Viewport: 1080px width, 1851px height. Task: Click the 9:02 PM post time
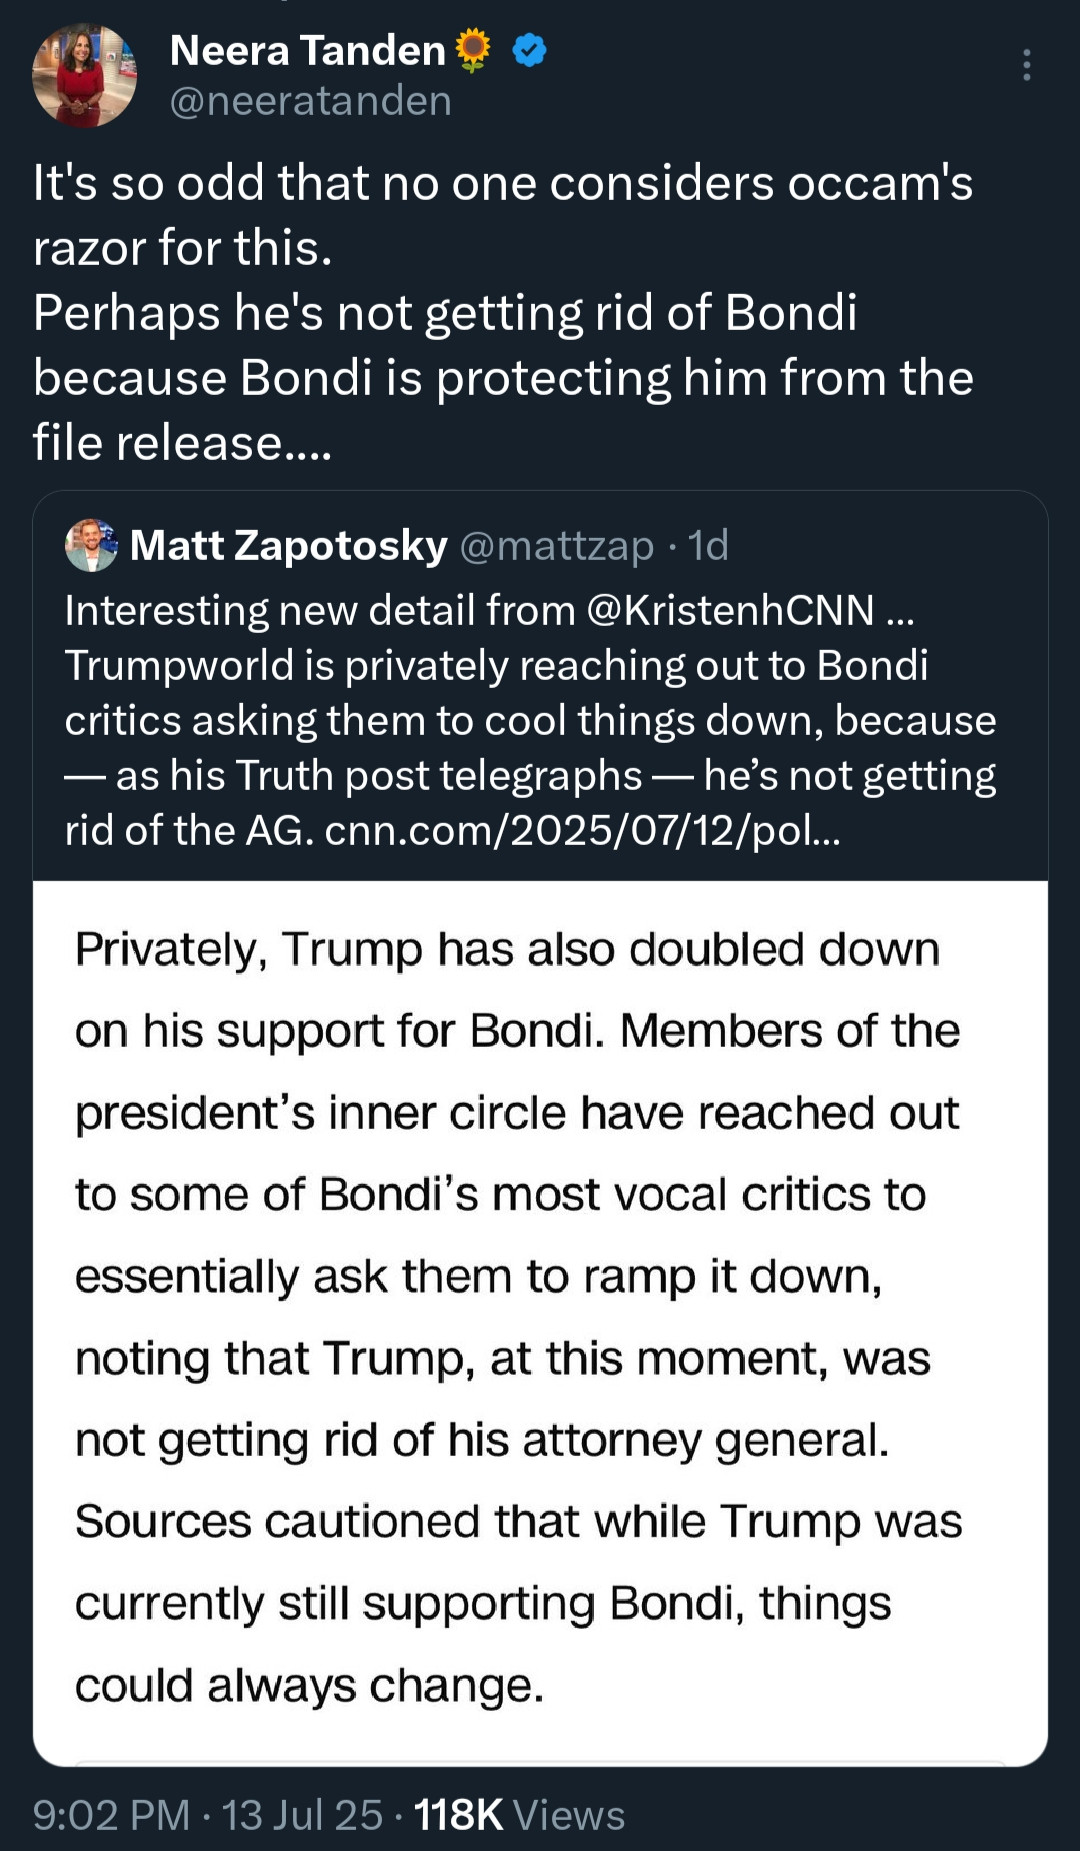[111, 1814]
